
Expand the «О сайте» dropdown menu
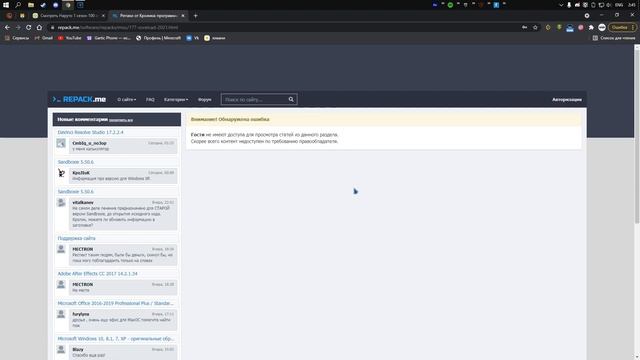(x=127, y=99)
